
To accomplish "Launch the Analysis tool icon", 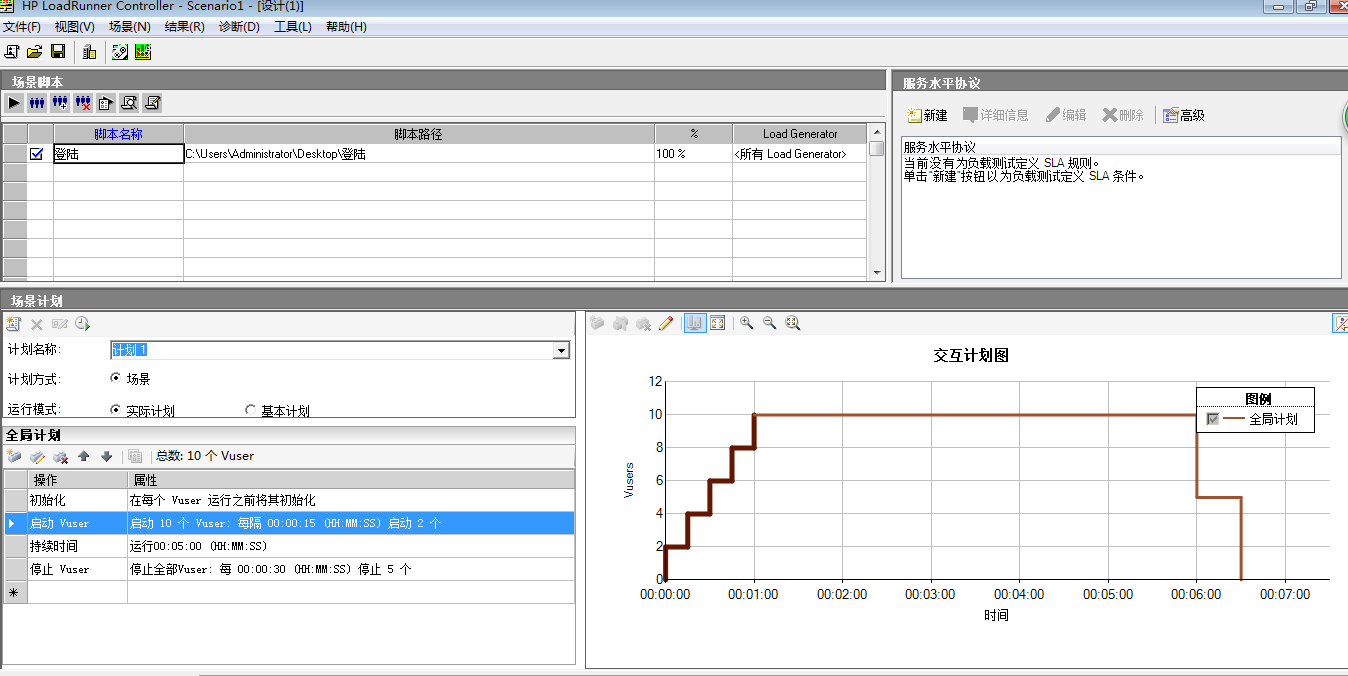I will [x=143, y=51].
